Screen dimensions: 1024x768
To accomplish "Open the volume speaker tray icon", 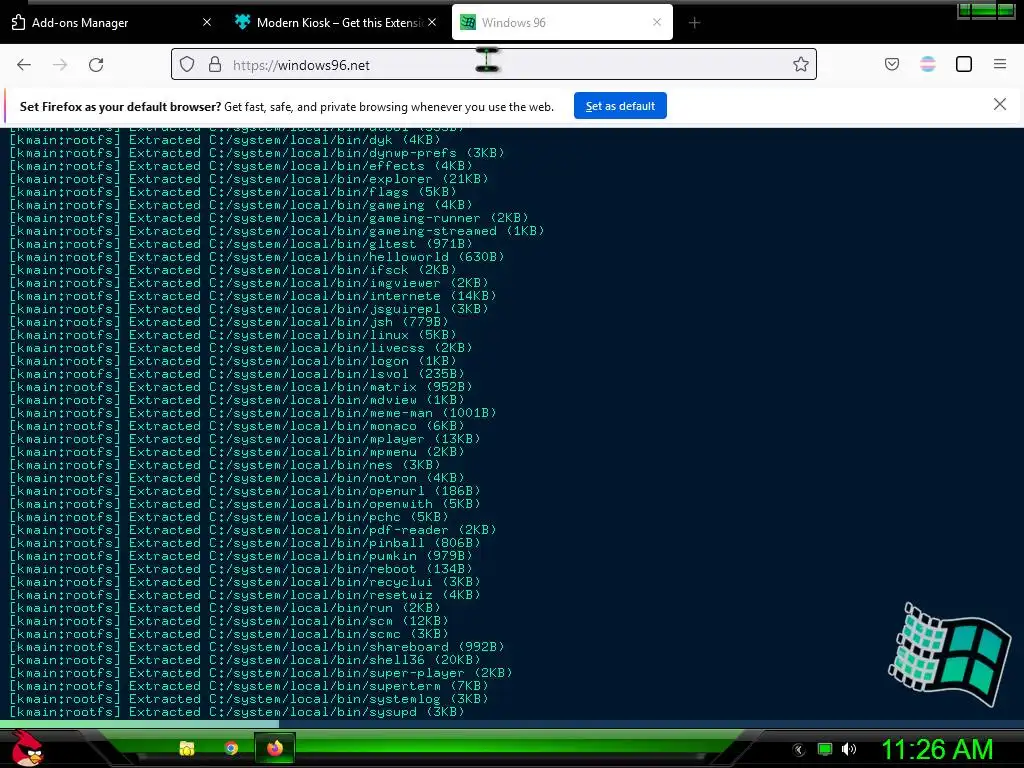I will point(848,749).
